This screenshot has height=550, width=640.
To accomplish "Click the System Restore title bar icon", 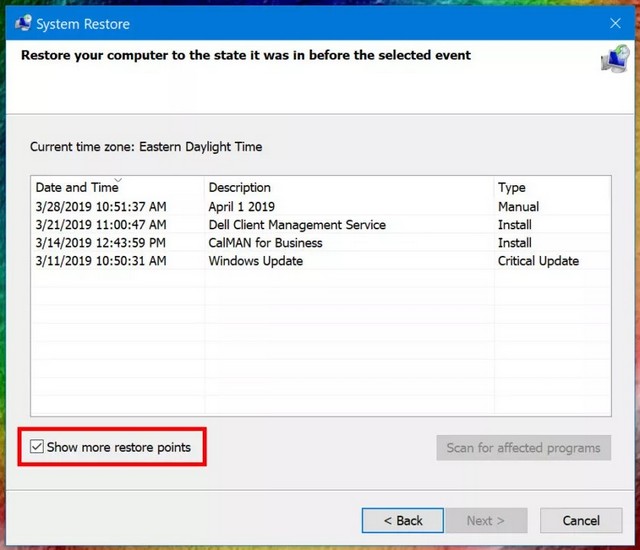I will tap(23, 23).
